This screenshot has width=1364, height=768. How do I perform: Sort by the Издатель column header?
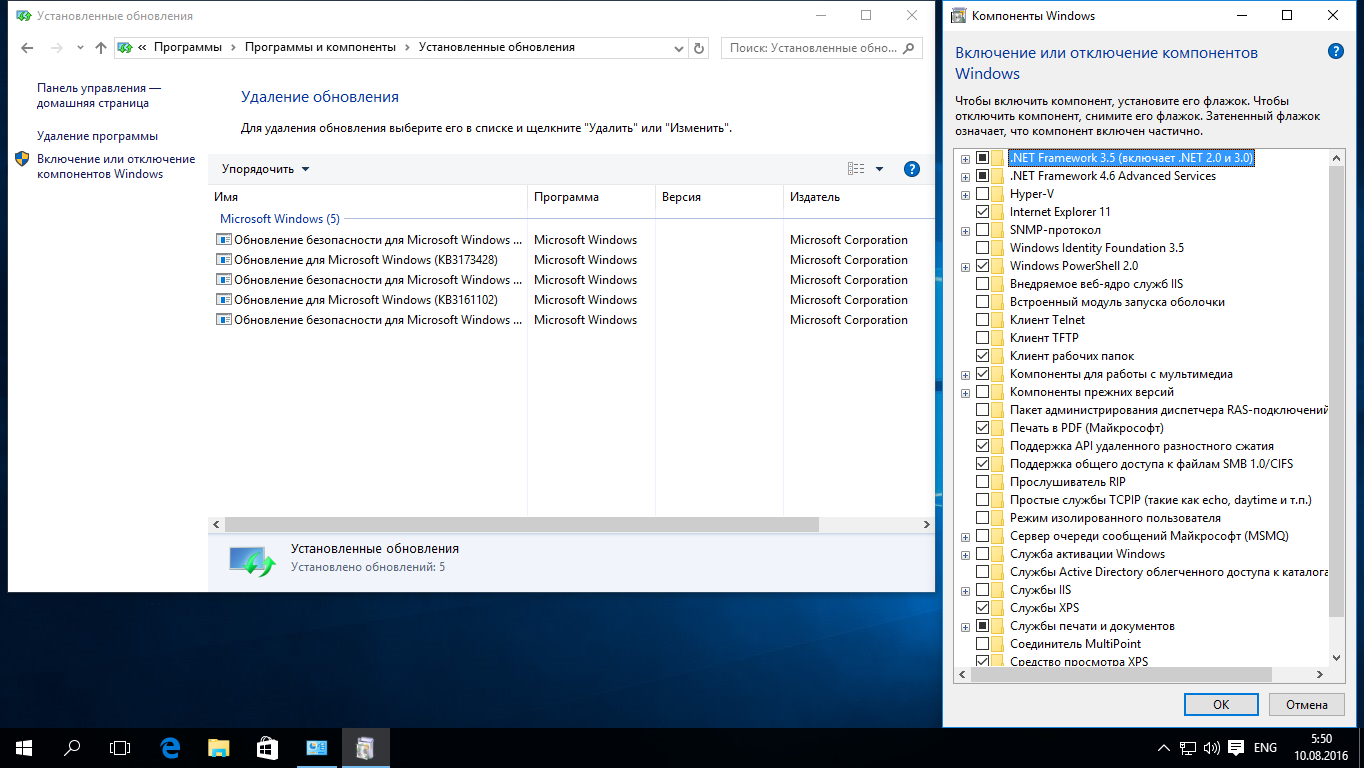858,197
